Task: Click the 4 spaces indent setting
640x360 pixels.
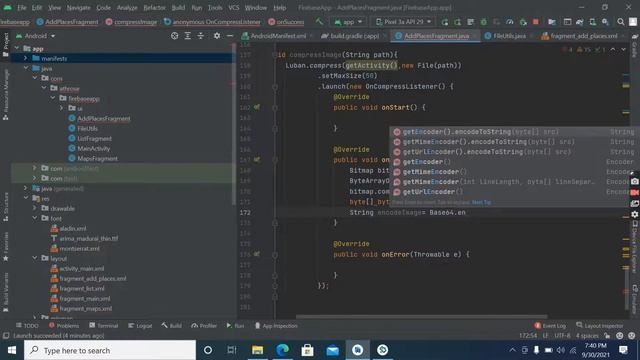Action: pyautogui.click(x=587, y=336)
